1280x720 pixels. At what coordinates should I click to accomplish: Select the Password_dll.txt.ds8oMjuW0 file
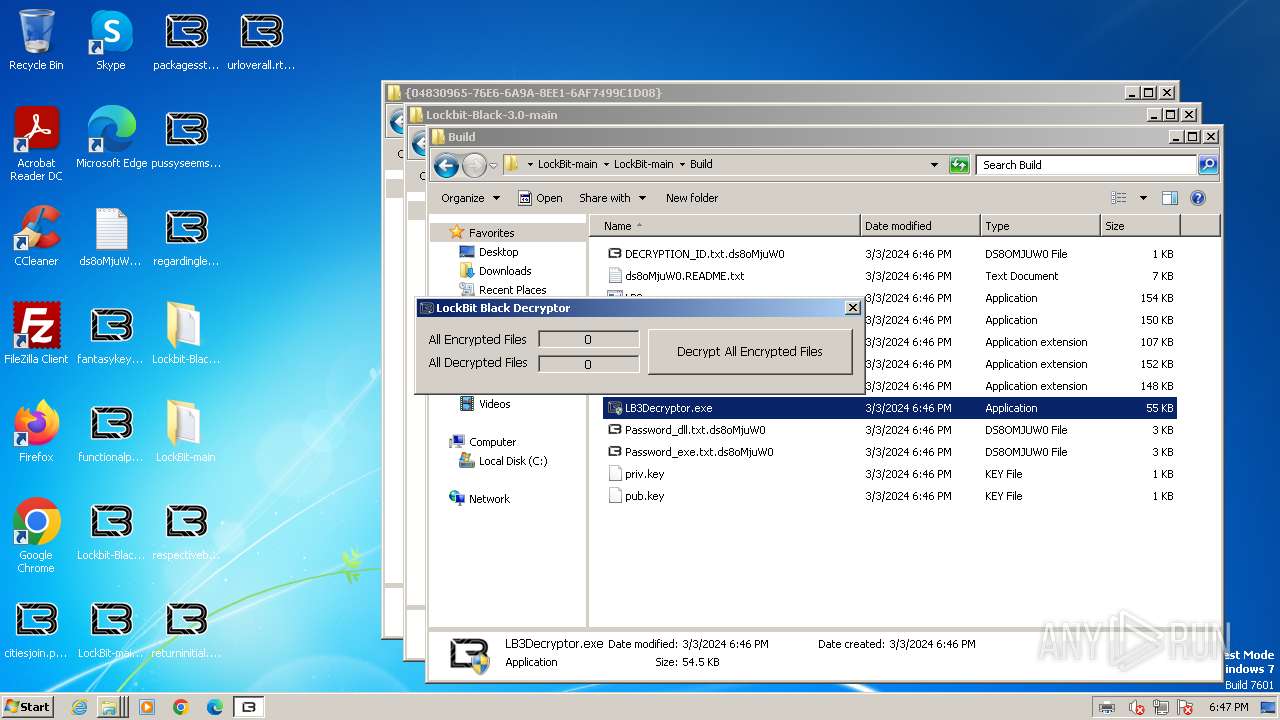coord(890,430)
